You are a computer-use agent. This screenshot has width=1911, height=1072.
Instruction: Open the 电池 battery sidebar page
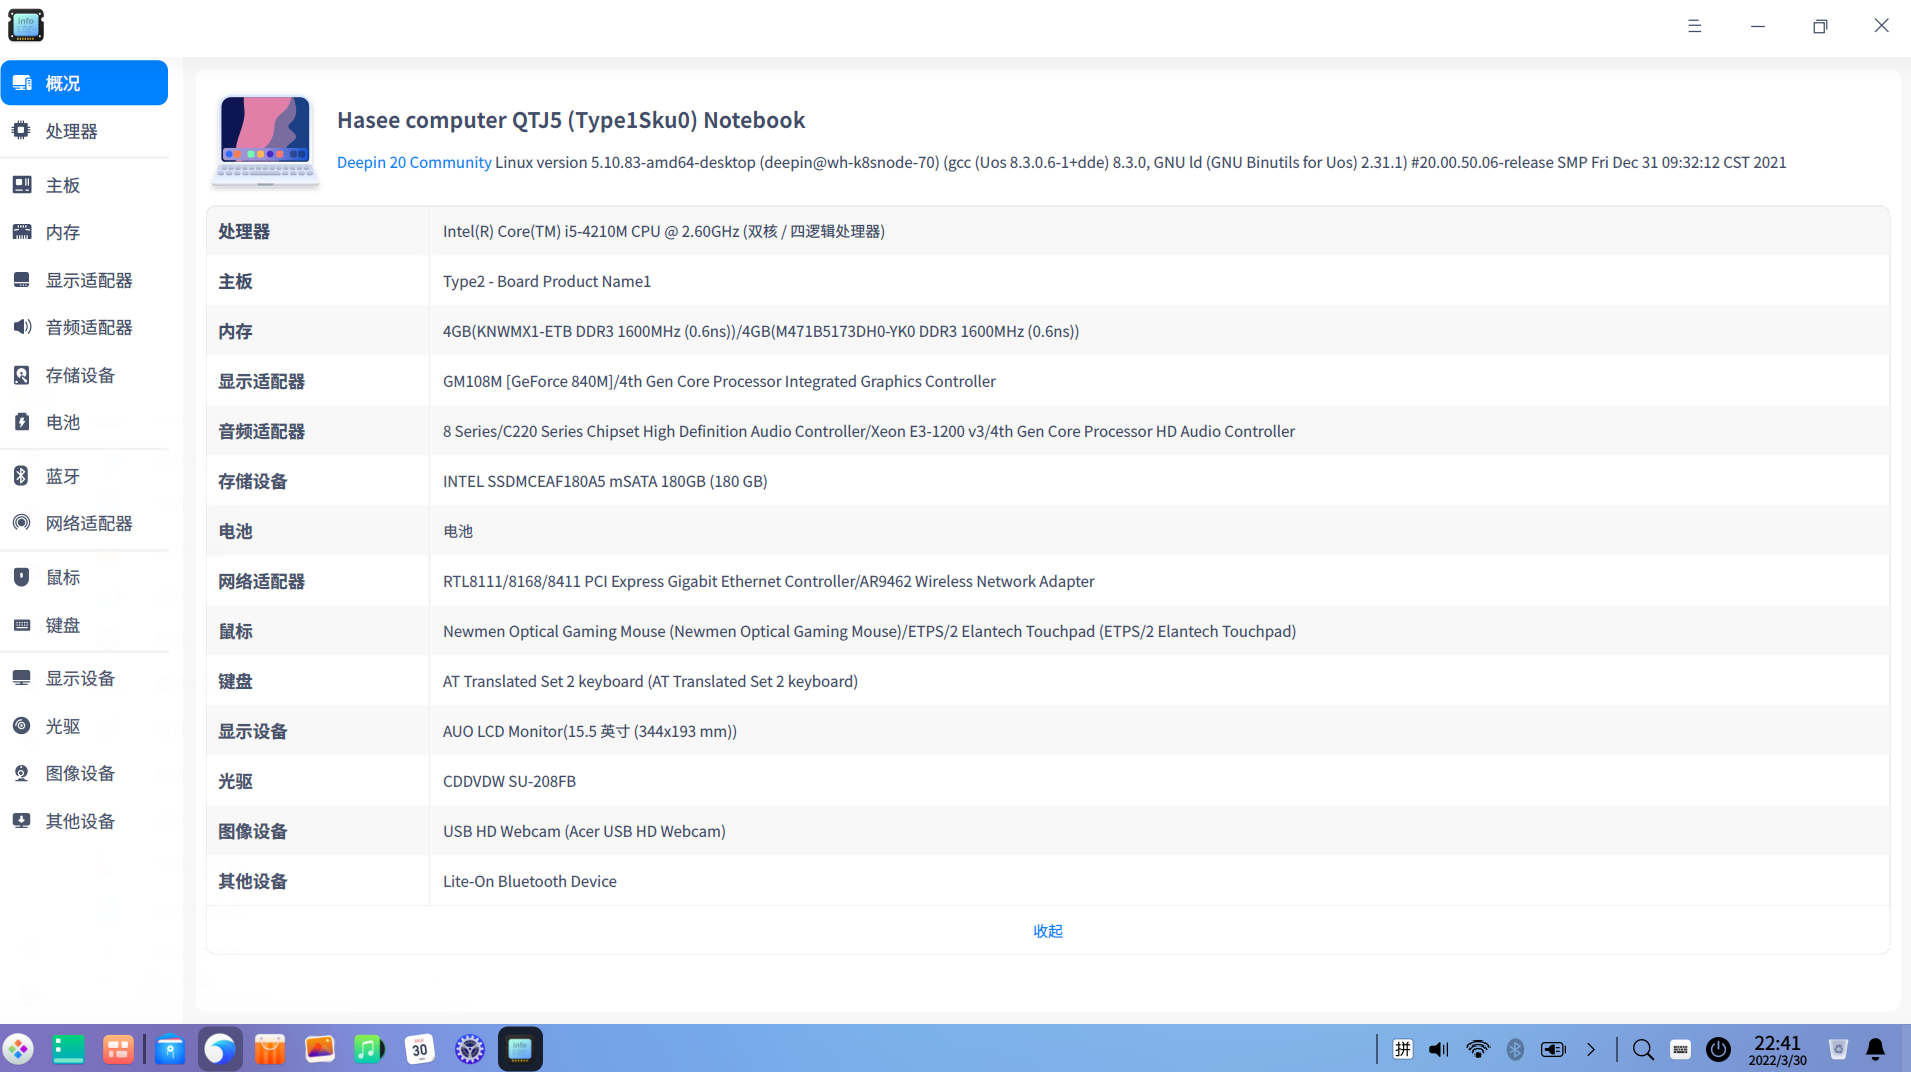tap(84, 422)
